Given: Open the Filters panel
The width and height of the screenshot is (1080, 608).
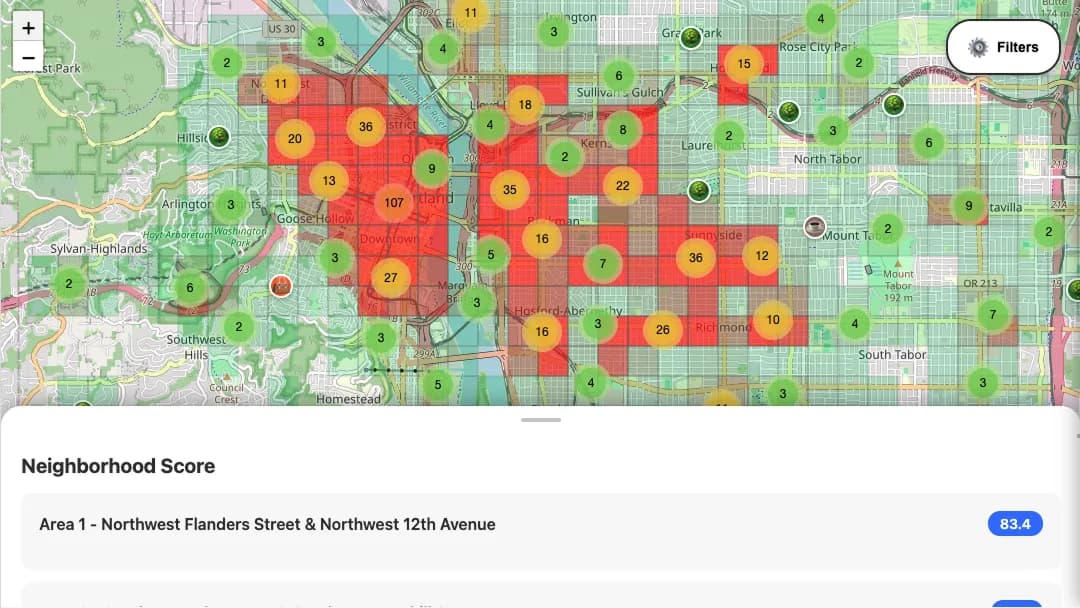Looking at the screenshot, I should pos(1003,46).
